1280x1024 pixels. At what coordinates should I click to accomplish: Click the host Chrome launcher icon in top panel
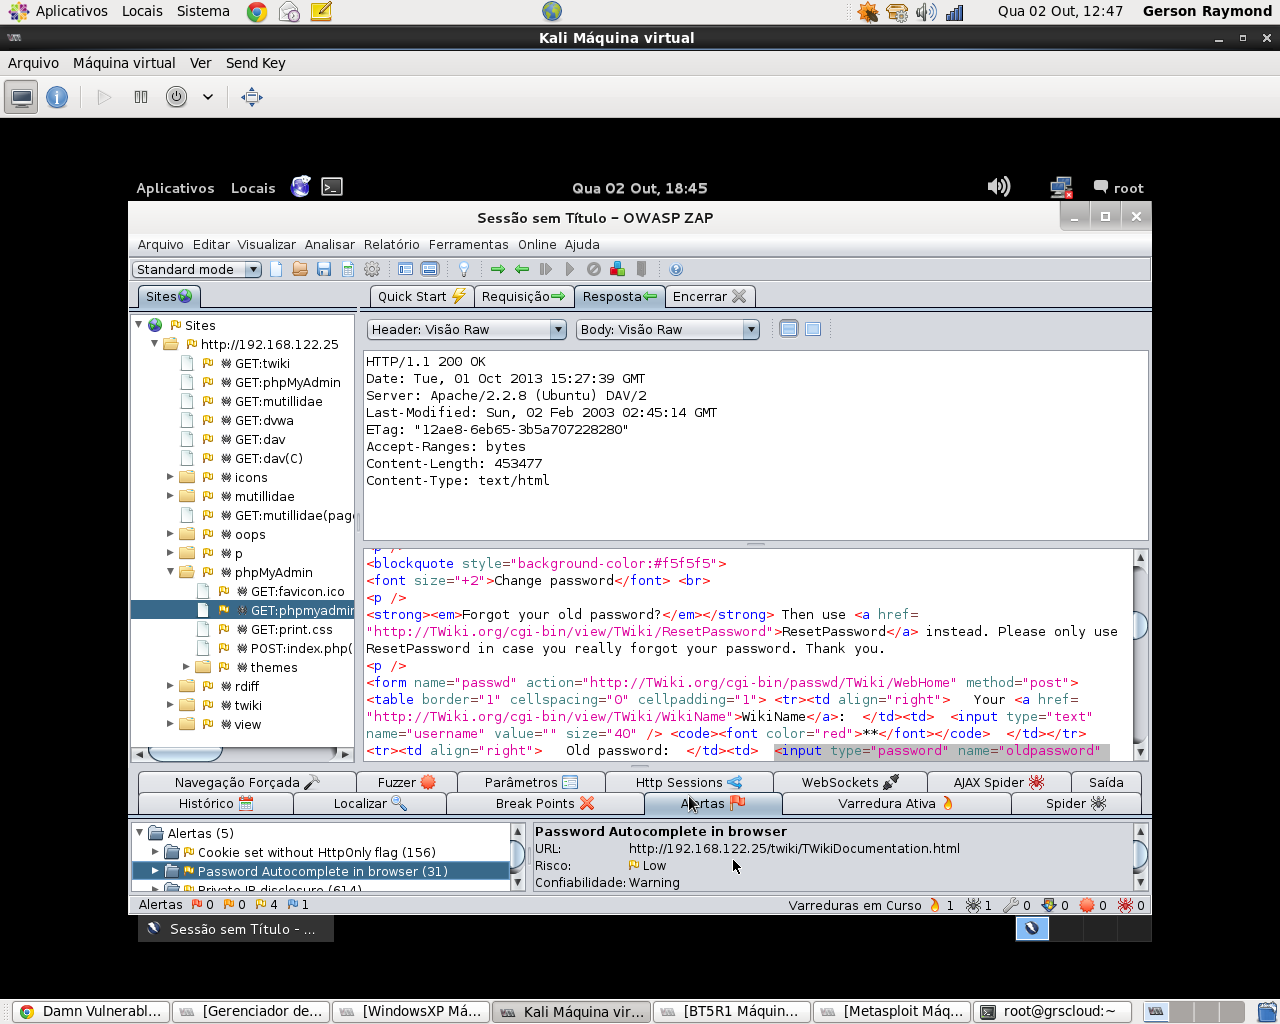coord(257,12)
